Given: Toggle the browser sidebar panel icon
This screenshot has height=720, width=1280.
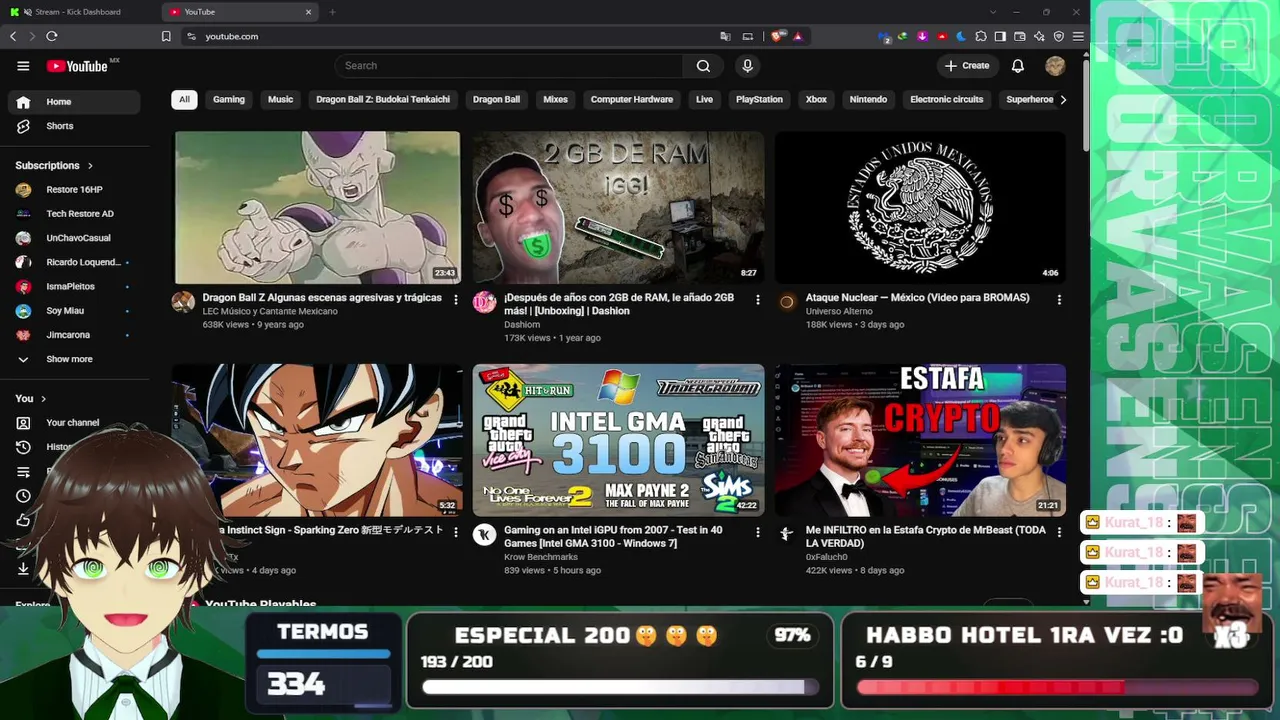Looking at the screenshot, I should pyautogui.click(x=1000, y=36).
